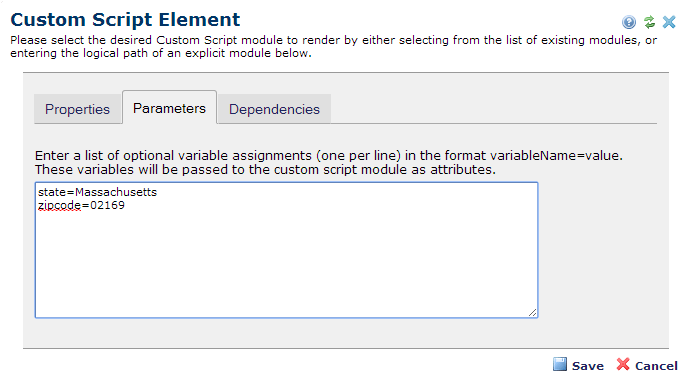Viewport: 695px width, 378px height.
Task: Open the help icon in dialog header
Action: pos(629,22)
